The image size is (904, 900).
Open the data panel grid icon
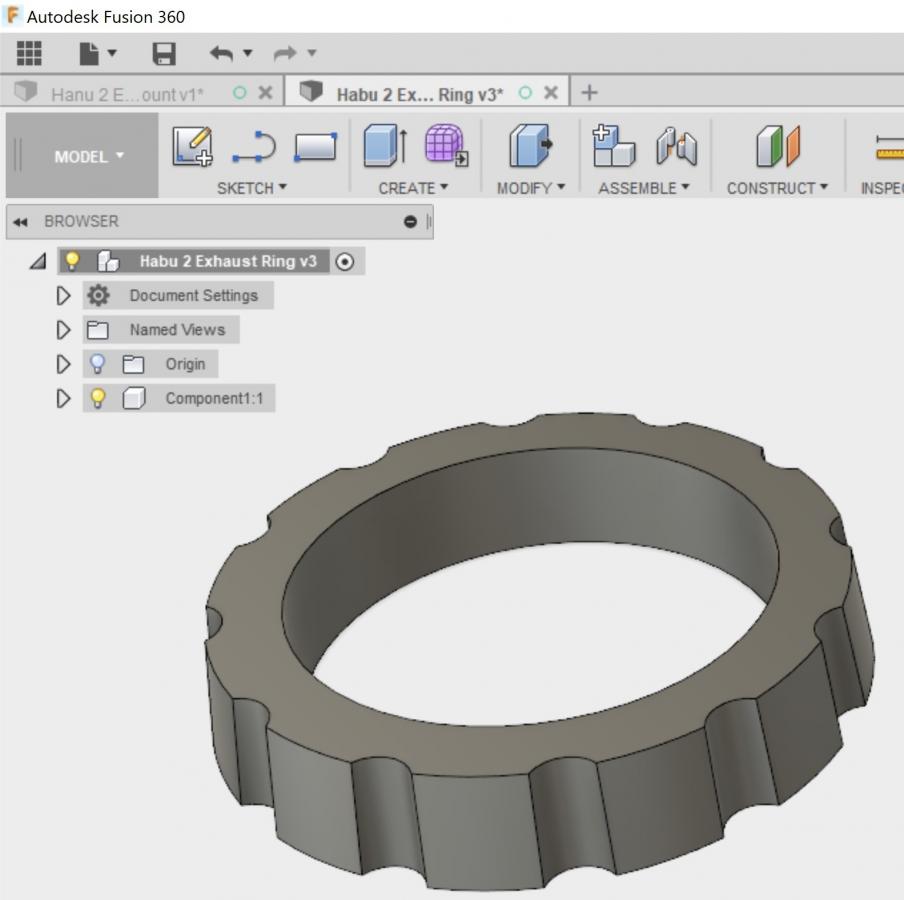tap(30, 53)
